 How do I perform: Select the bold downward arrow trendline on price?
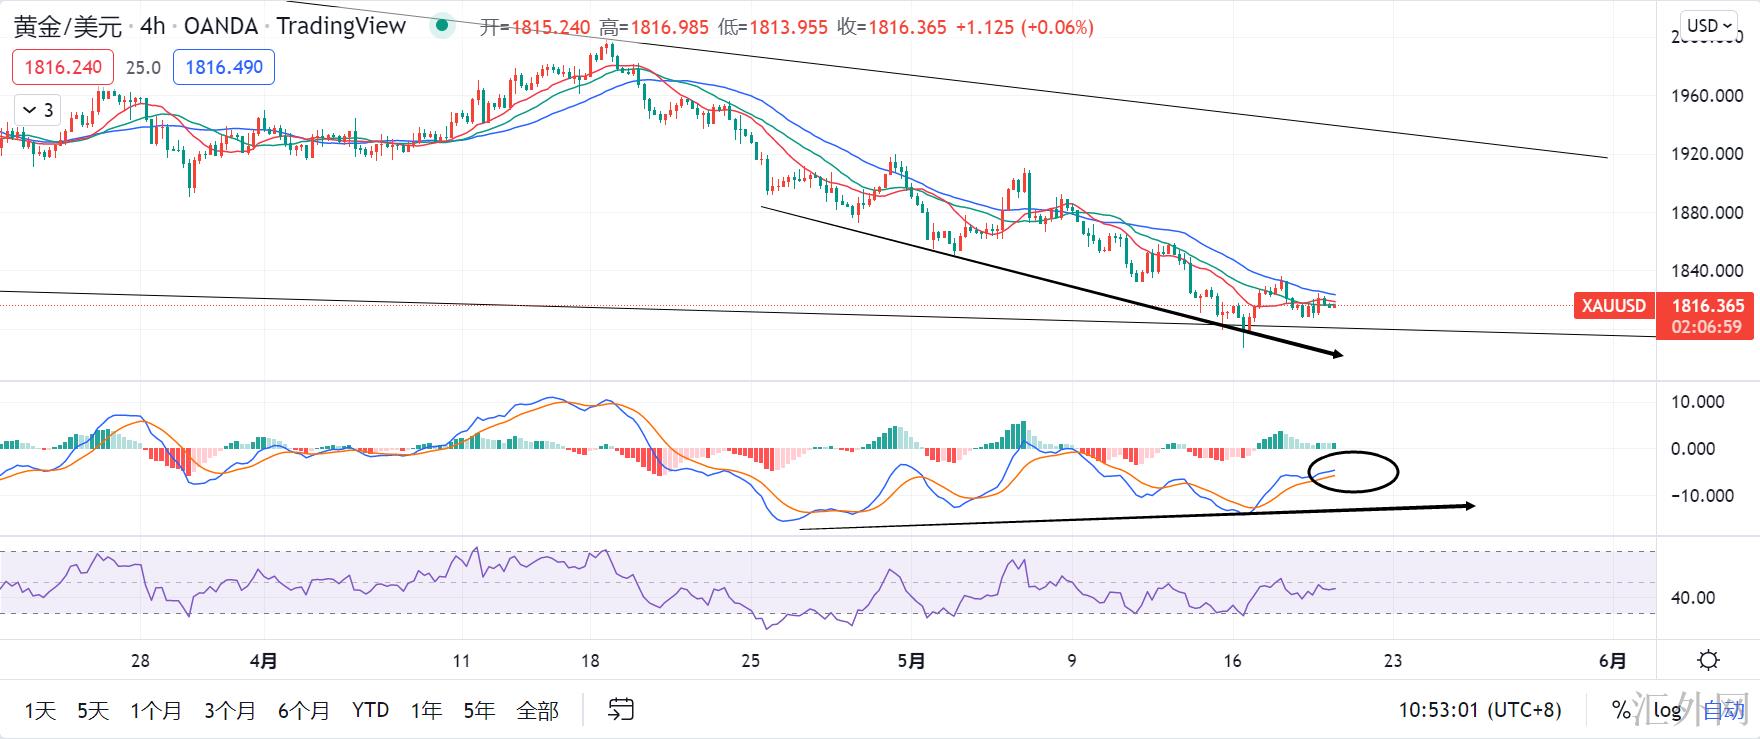point(1050,282)
